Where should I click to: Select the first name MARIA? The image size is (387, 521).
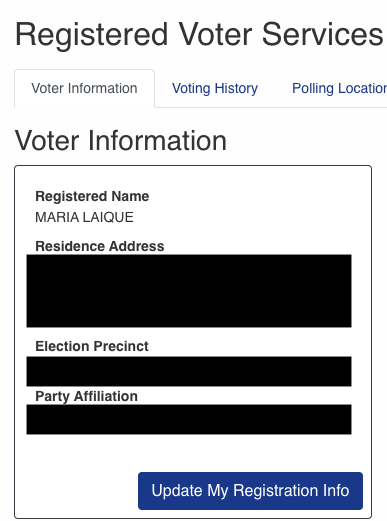click(x=57, y=217)
